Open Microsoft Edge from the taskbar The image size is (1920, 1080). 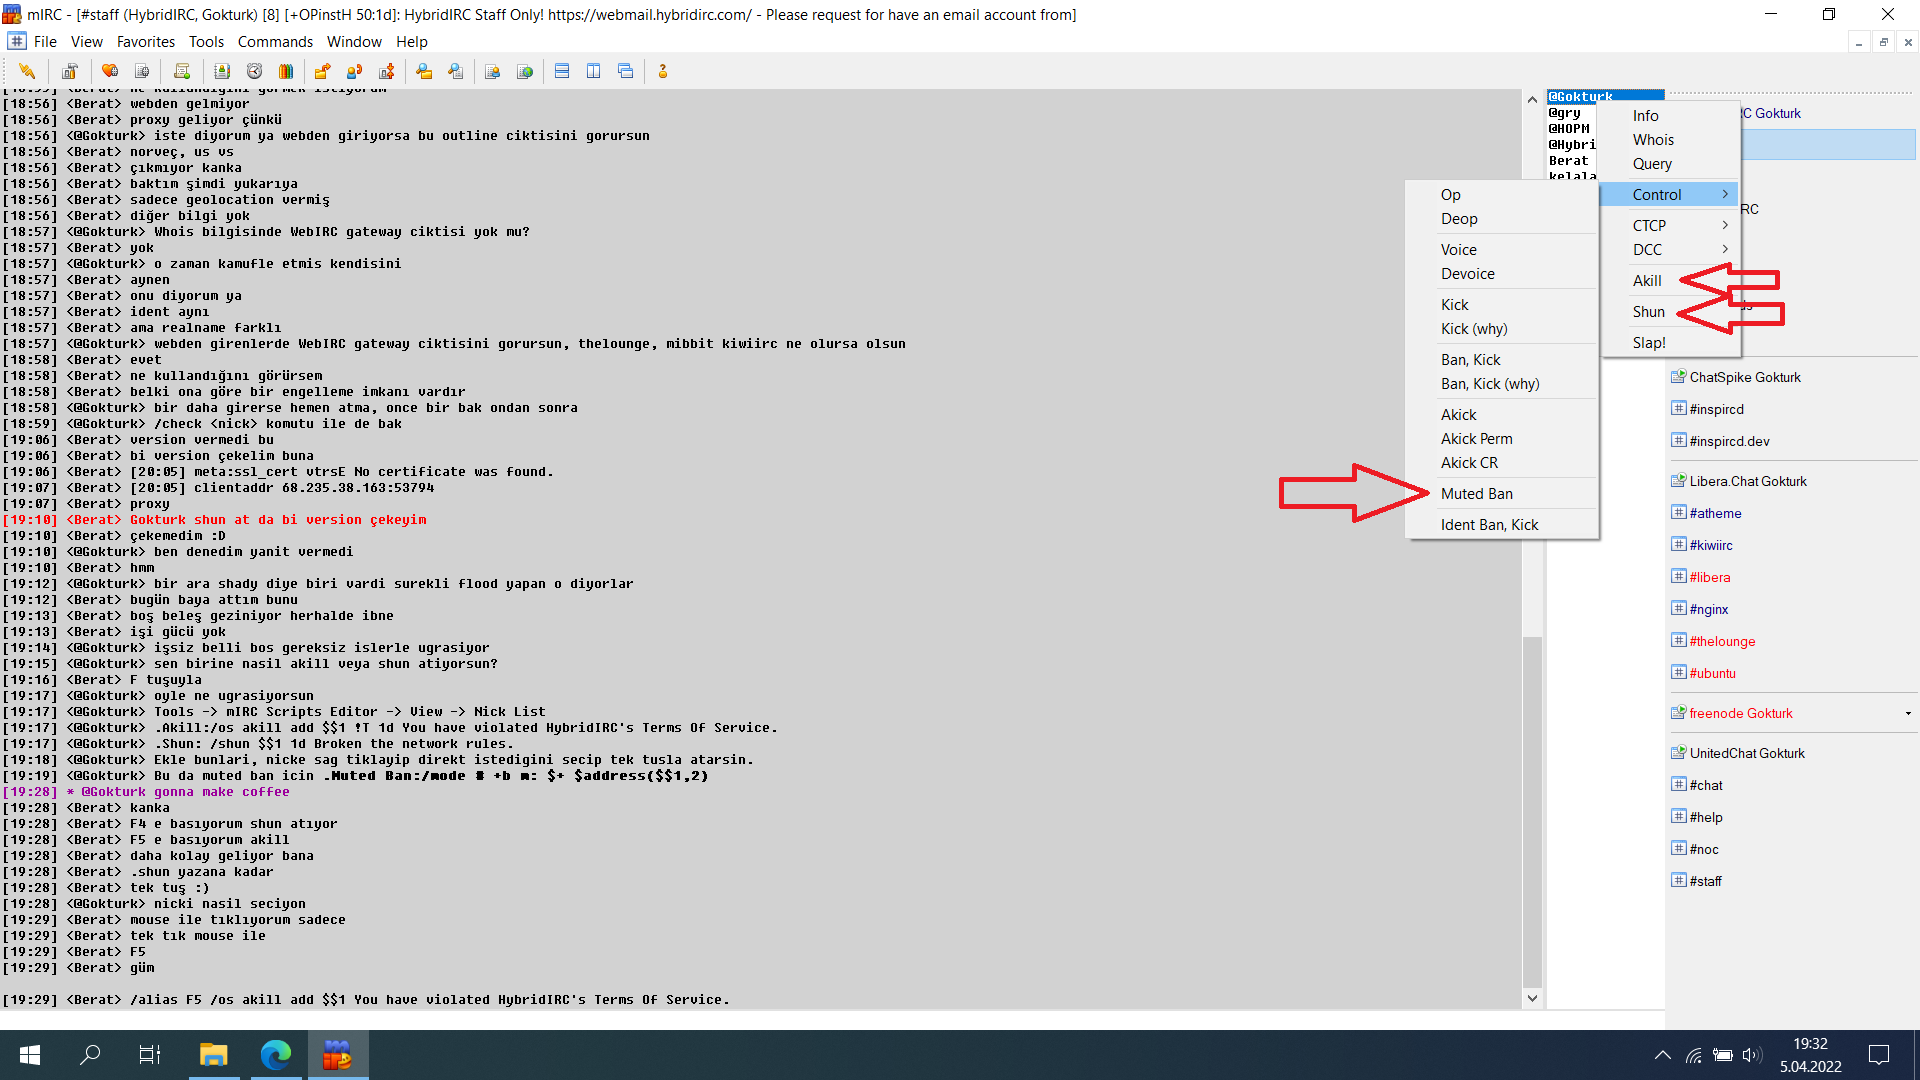coord(275,1055)
